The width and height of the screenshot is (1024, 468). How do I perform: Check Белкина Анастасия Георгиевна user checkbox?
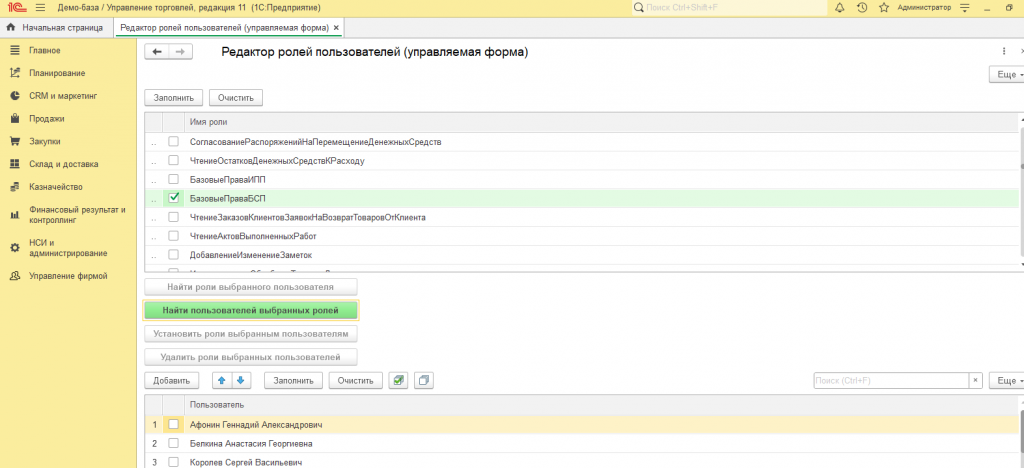point(173,443)
